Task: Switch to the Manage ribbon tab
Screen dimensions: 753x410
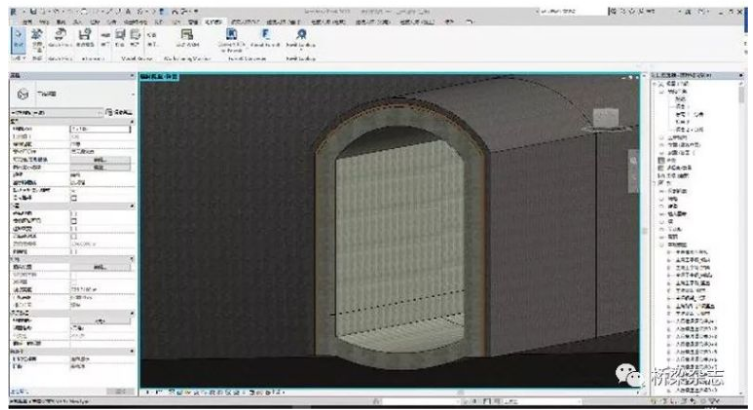Action: point(193,22)
